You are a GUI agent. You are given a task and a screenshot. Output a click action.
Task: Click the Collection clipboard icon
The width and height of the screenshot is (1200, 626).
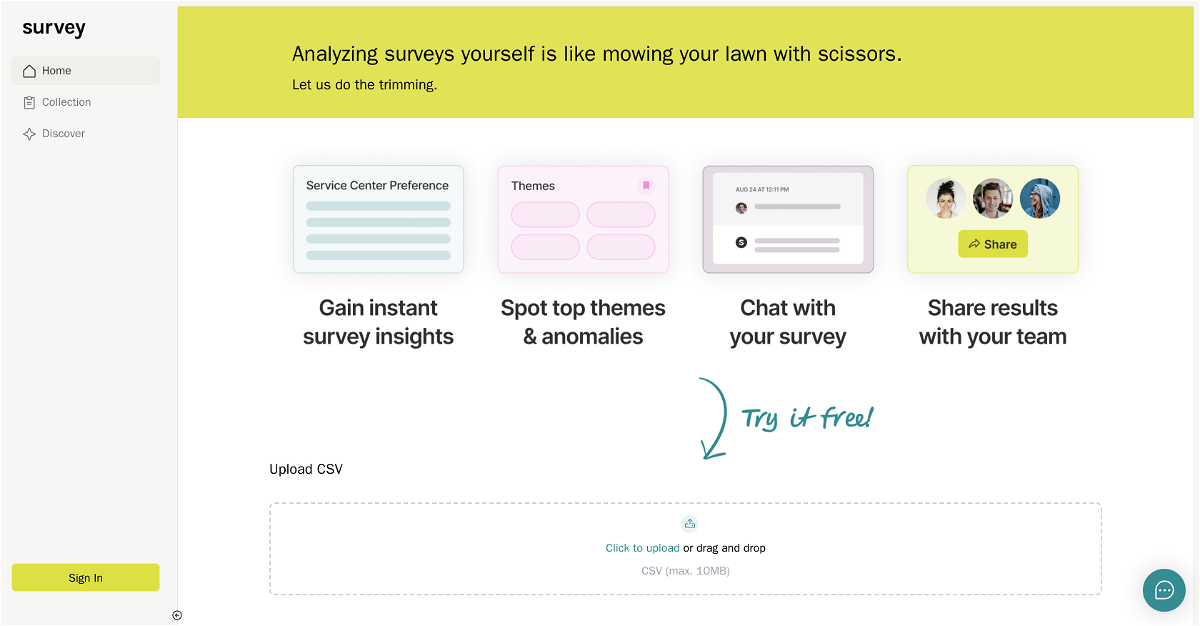pos(29,102)
